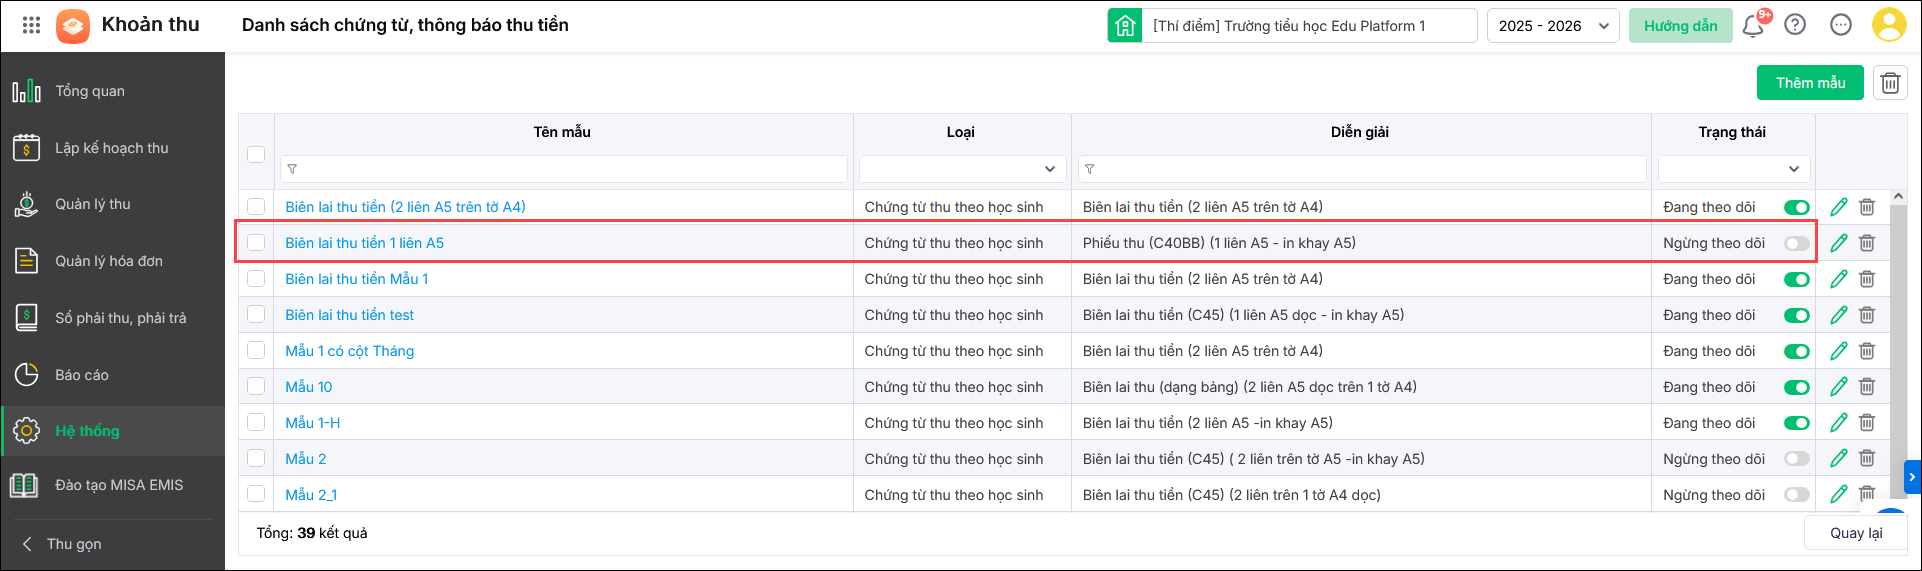Tick the checkbox for Mẫu 2 row
This screenshot has width=1922, height=571.
[x=257, y=459]
